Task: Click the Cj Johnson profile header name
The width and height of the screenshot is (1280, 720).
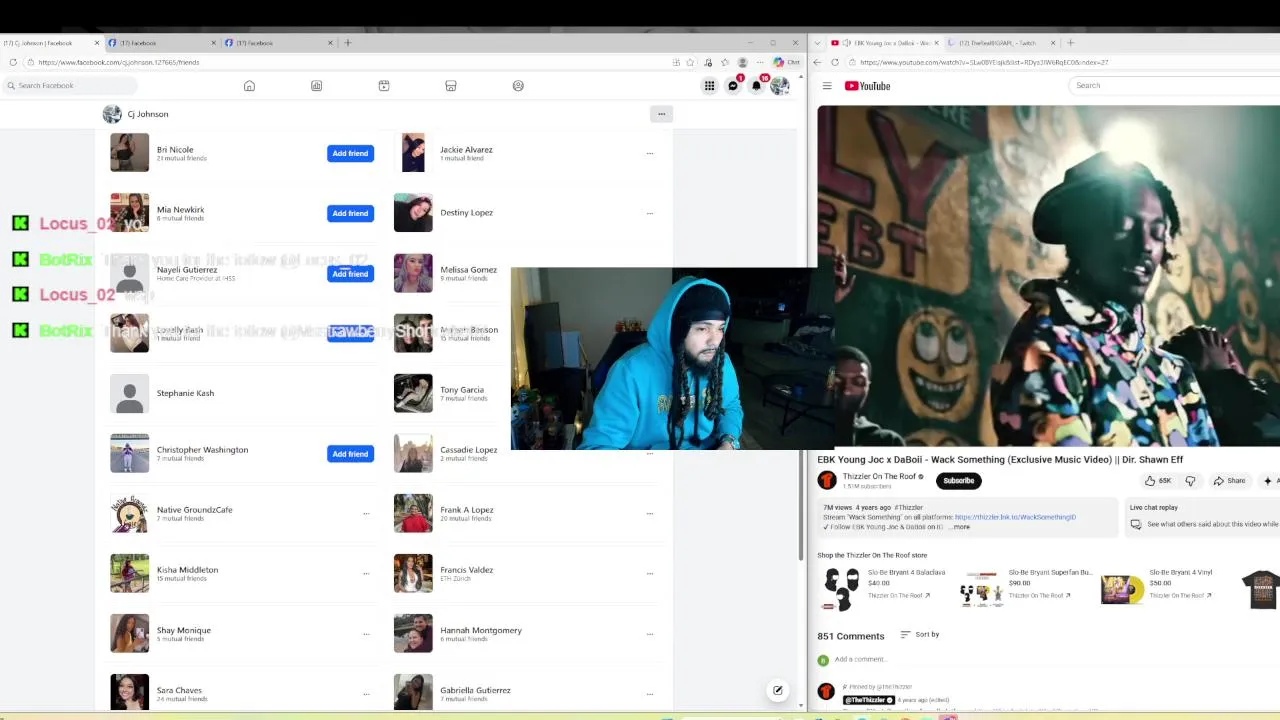Action: 148,114
